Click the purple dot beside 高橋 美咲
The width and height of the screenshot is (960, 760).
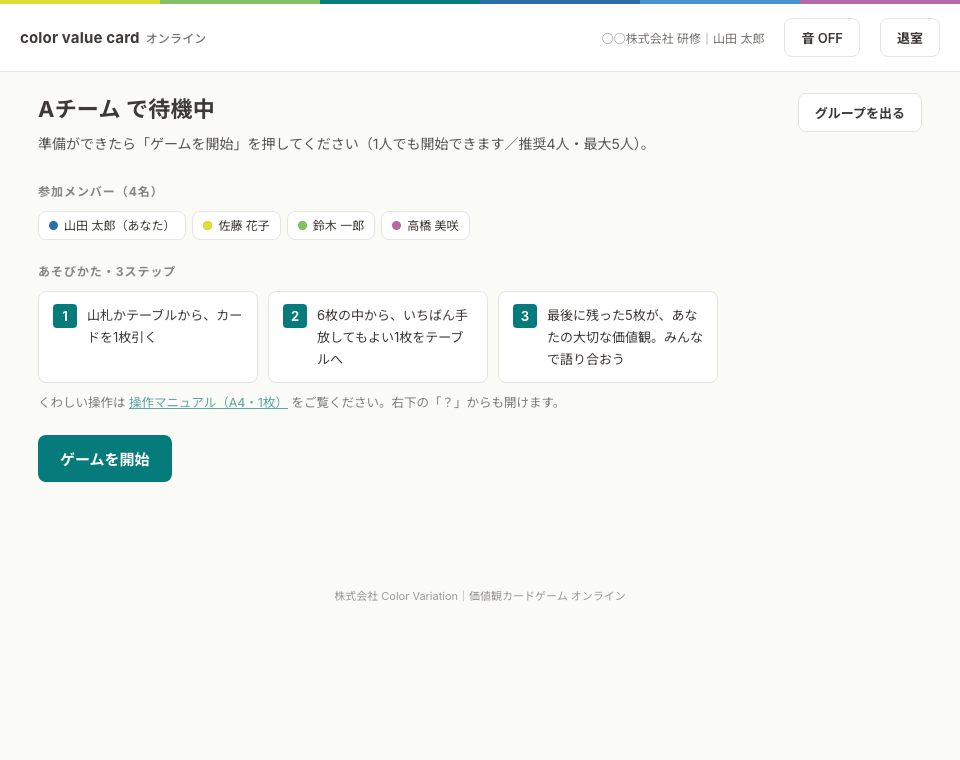point(397,225)
